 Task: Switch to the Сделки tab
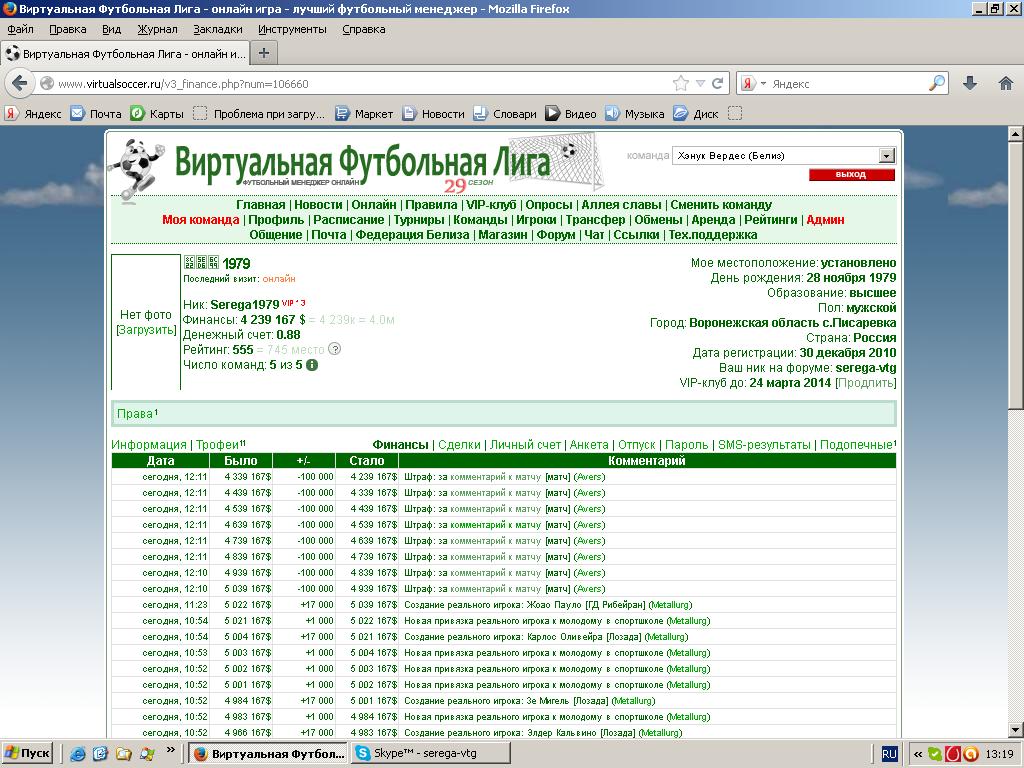point(459,445)
